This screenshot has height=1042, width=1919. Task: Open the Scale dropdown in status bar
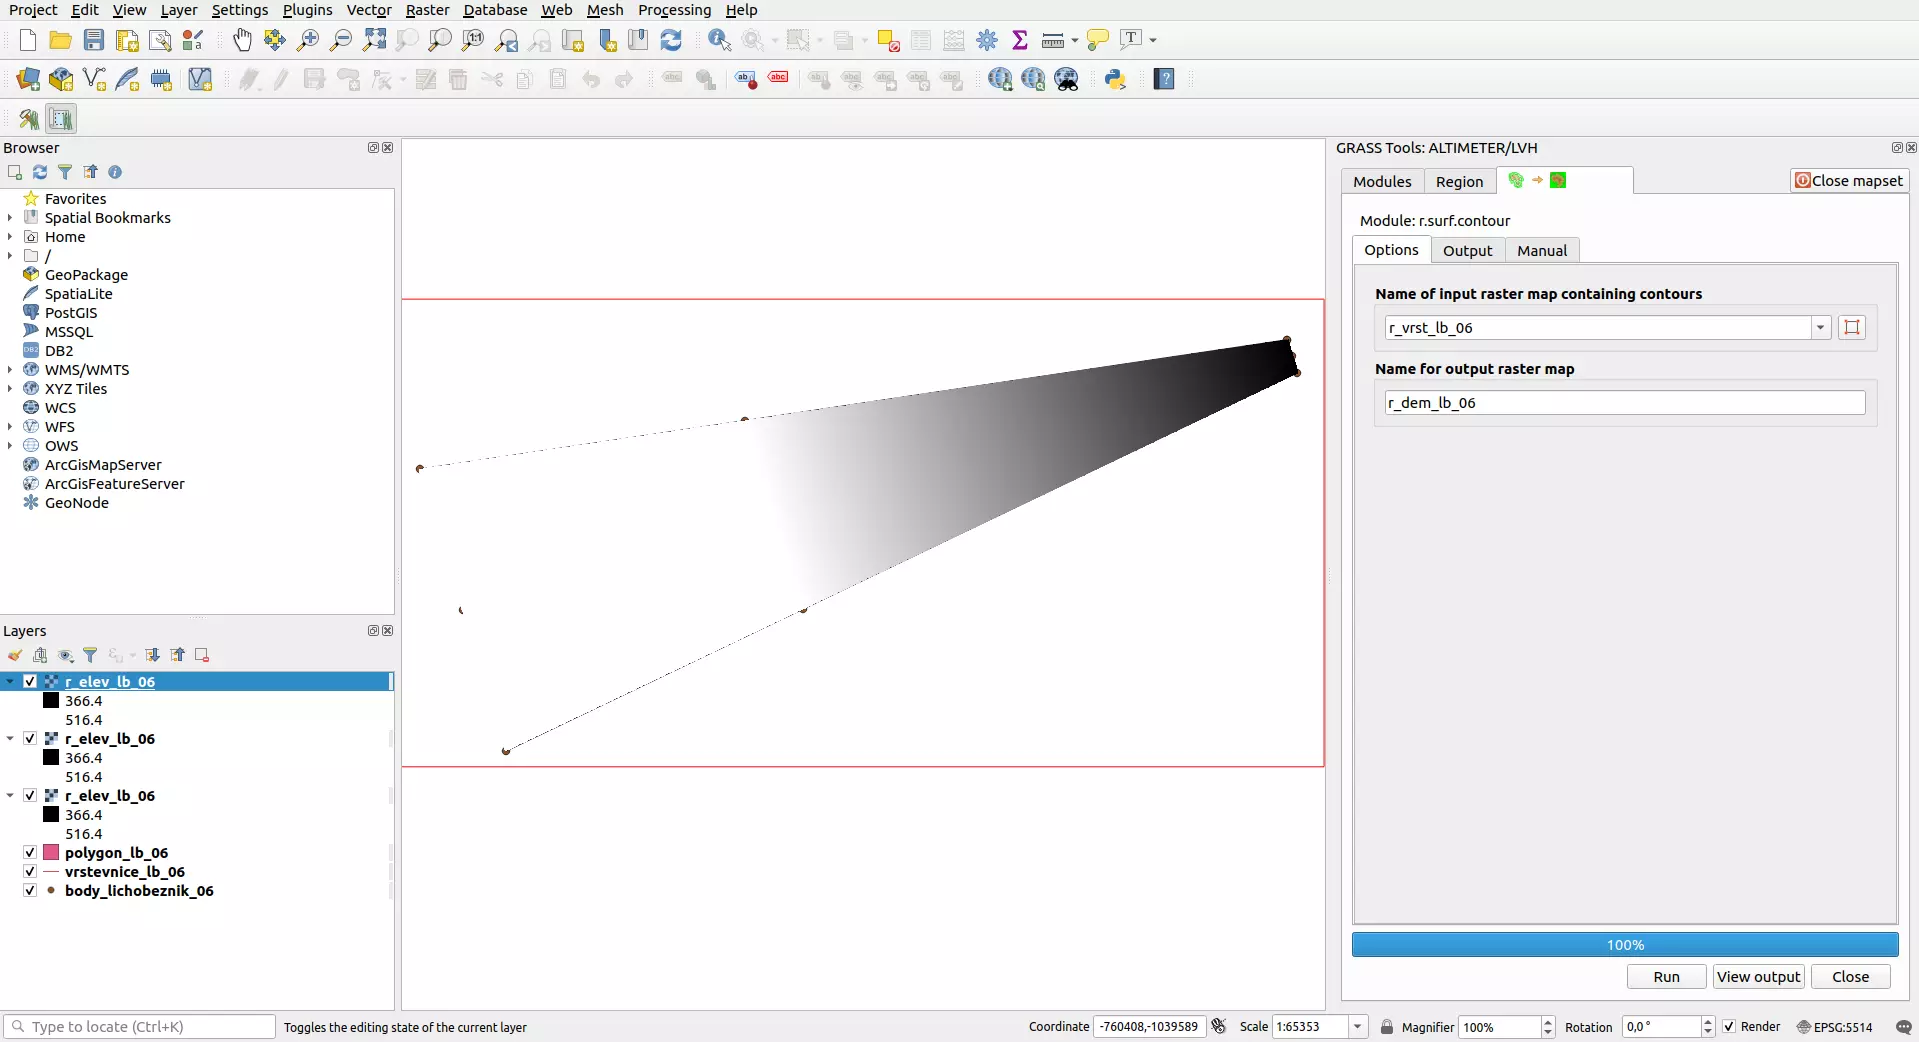[1357, 1027]
